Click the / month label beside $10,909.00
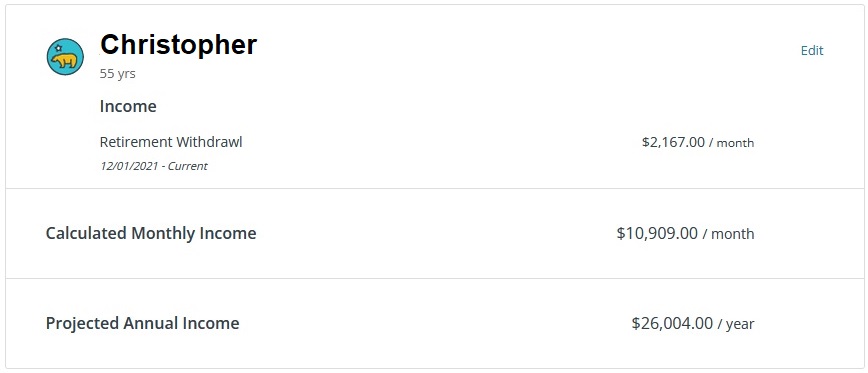This screenshot has height=373, width=868. 728,234
